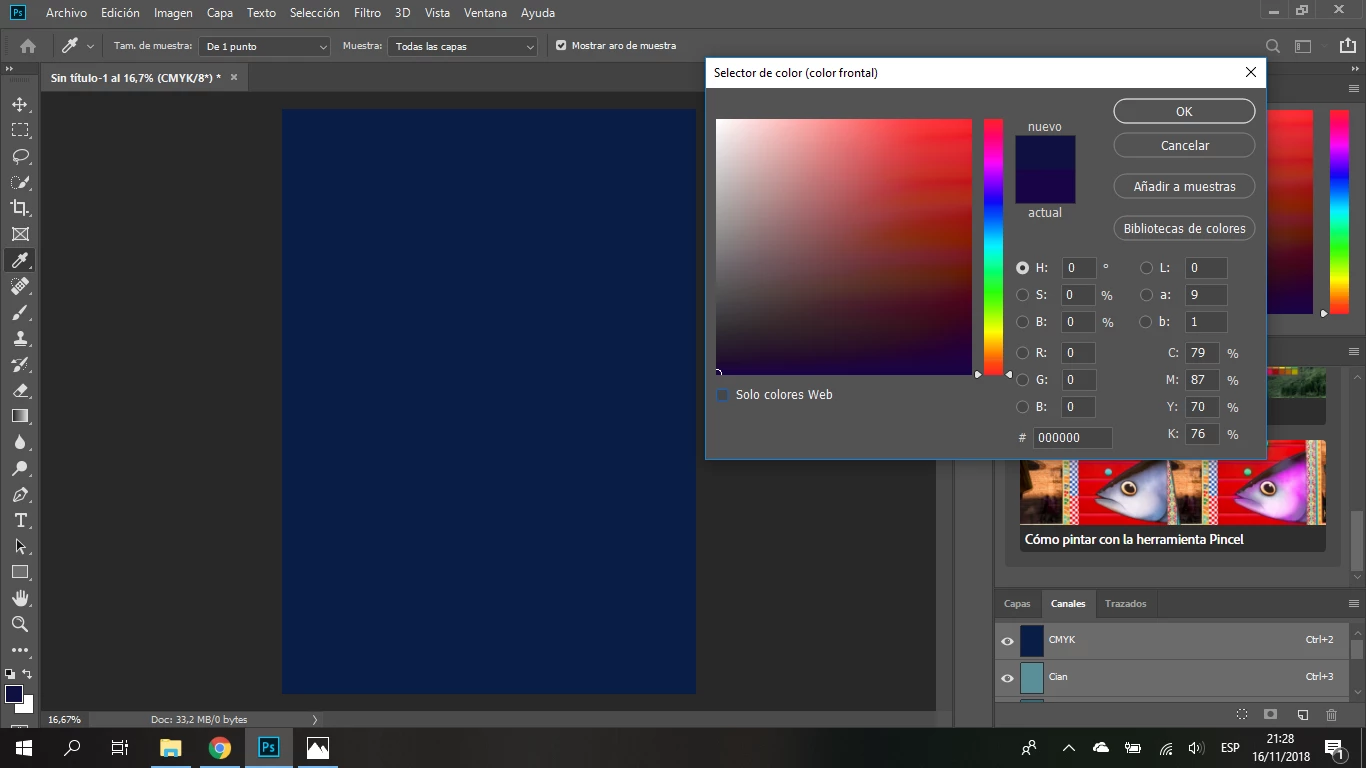This screenshot has height=768, width=1366.
Task: Click the actual color swatch in dialog
Action: [x=1045, y=187]
